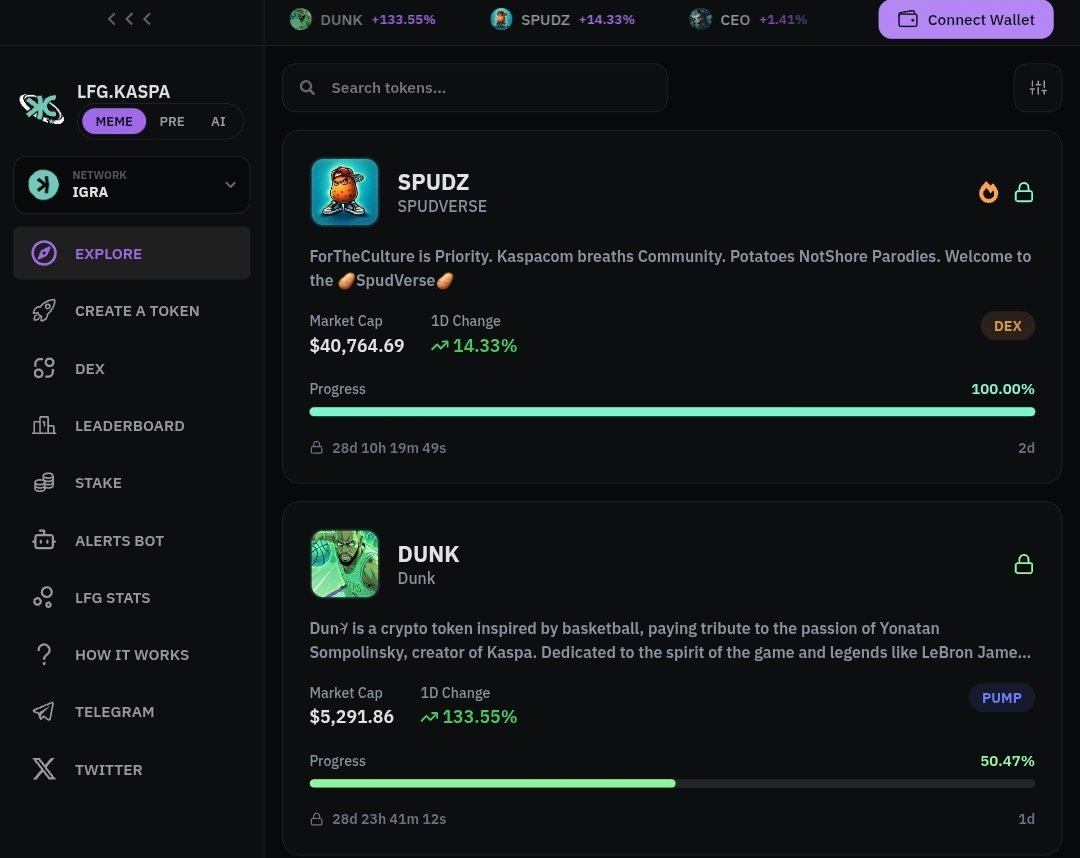1080x858 pixels.
Task: Open Create a Token page
Action: click(x=132, y=311)
